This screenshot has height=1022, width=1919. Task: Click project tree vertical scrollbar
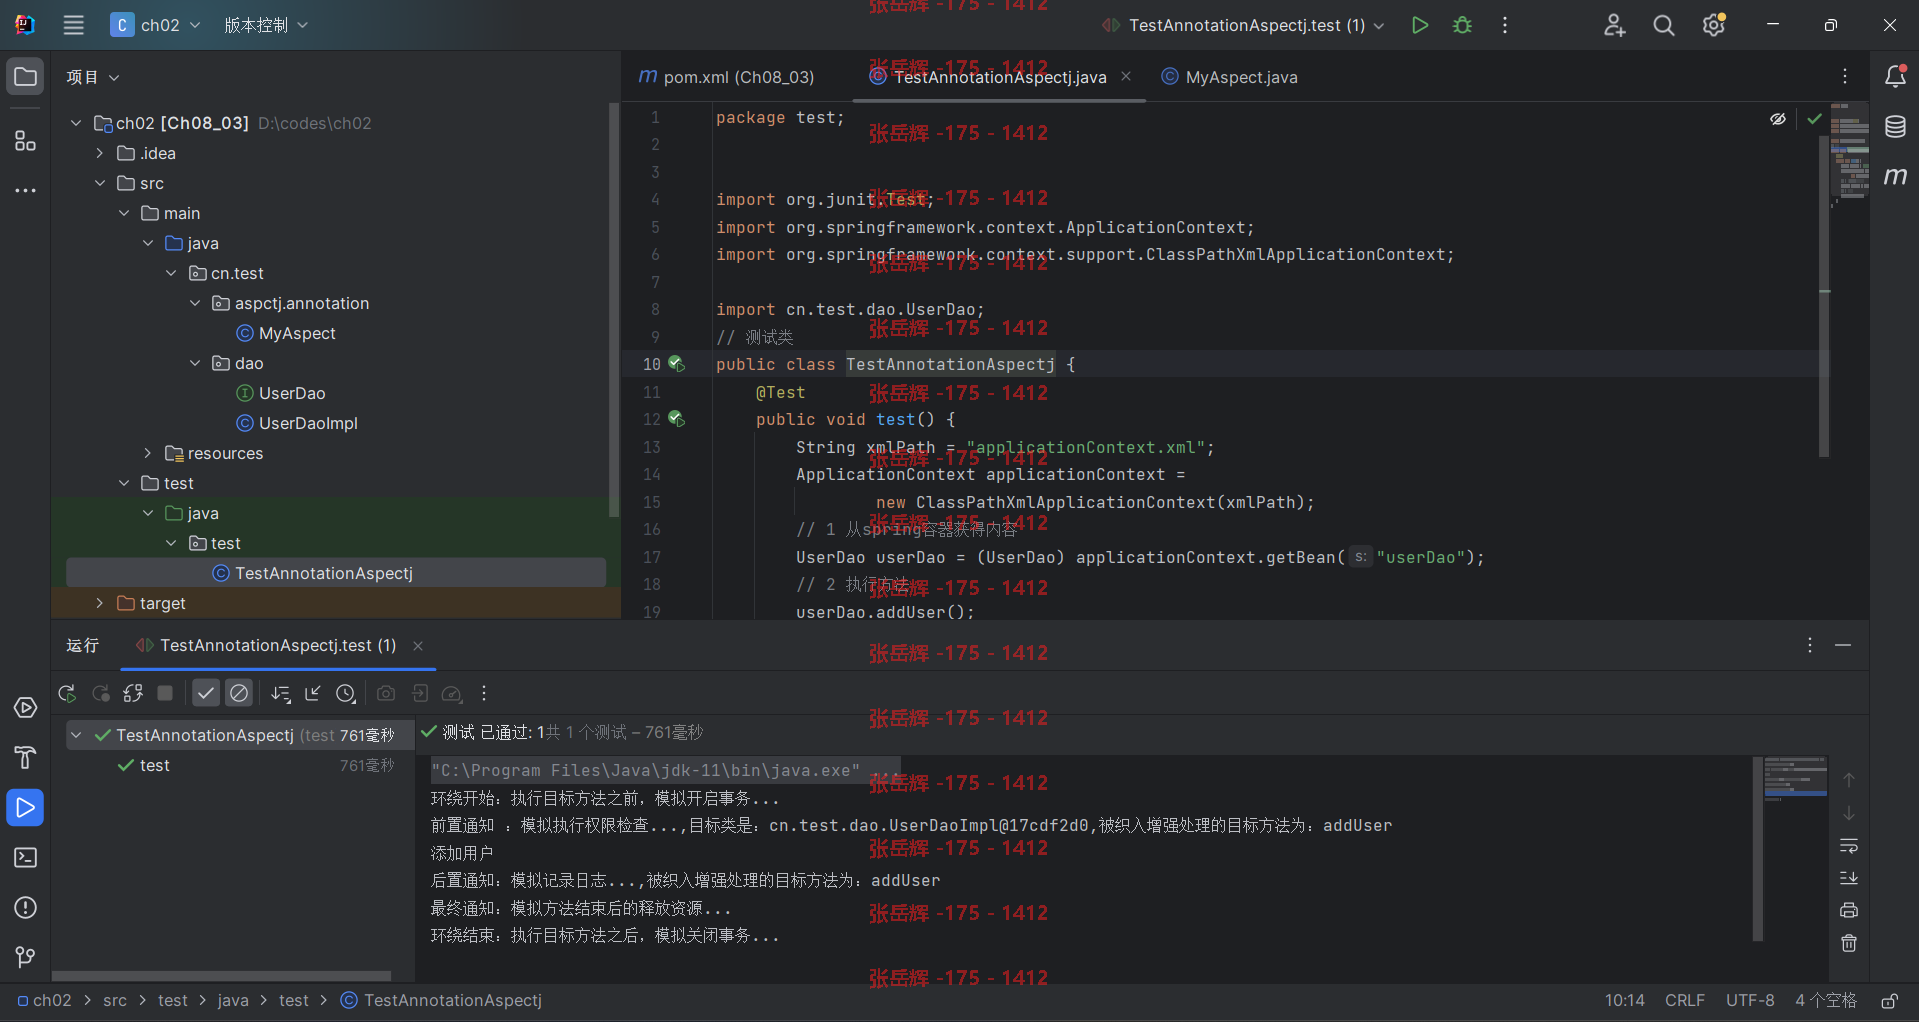click(x=614, y=310)
